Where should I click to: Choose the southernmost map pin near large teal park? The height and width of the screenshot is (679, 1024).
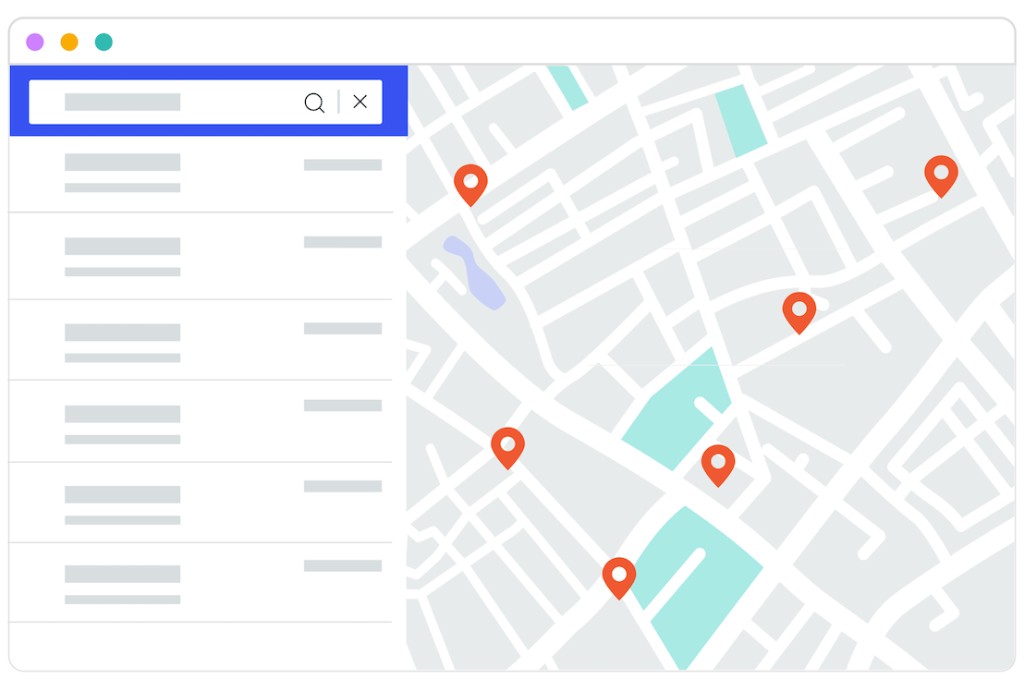[x=619, y=578]
